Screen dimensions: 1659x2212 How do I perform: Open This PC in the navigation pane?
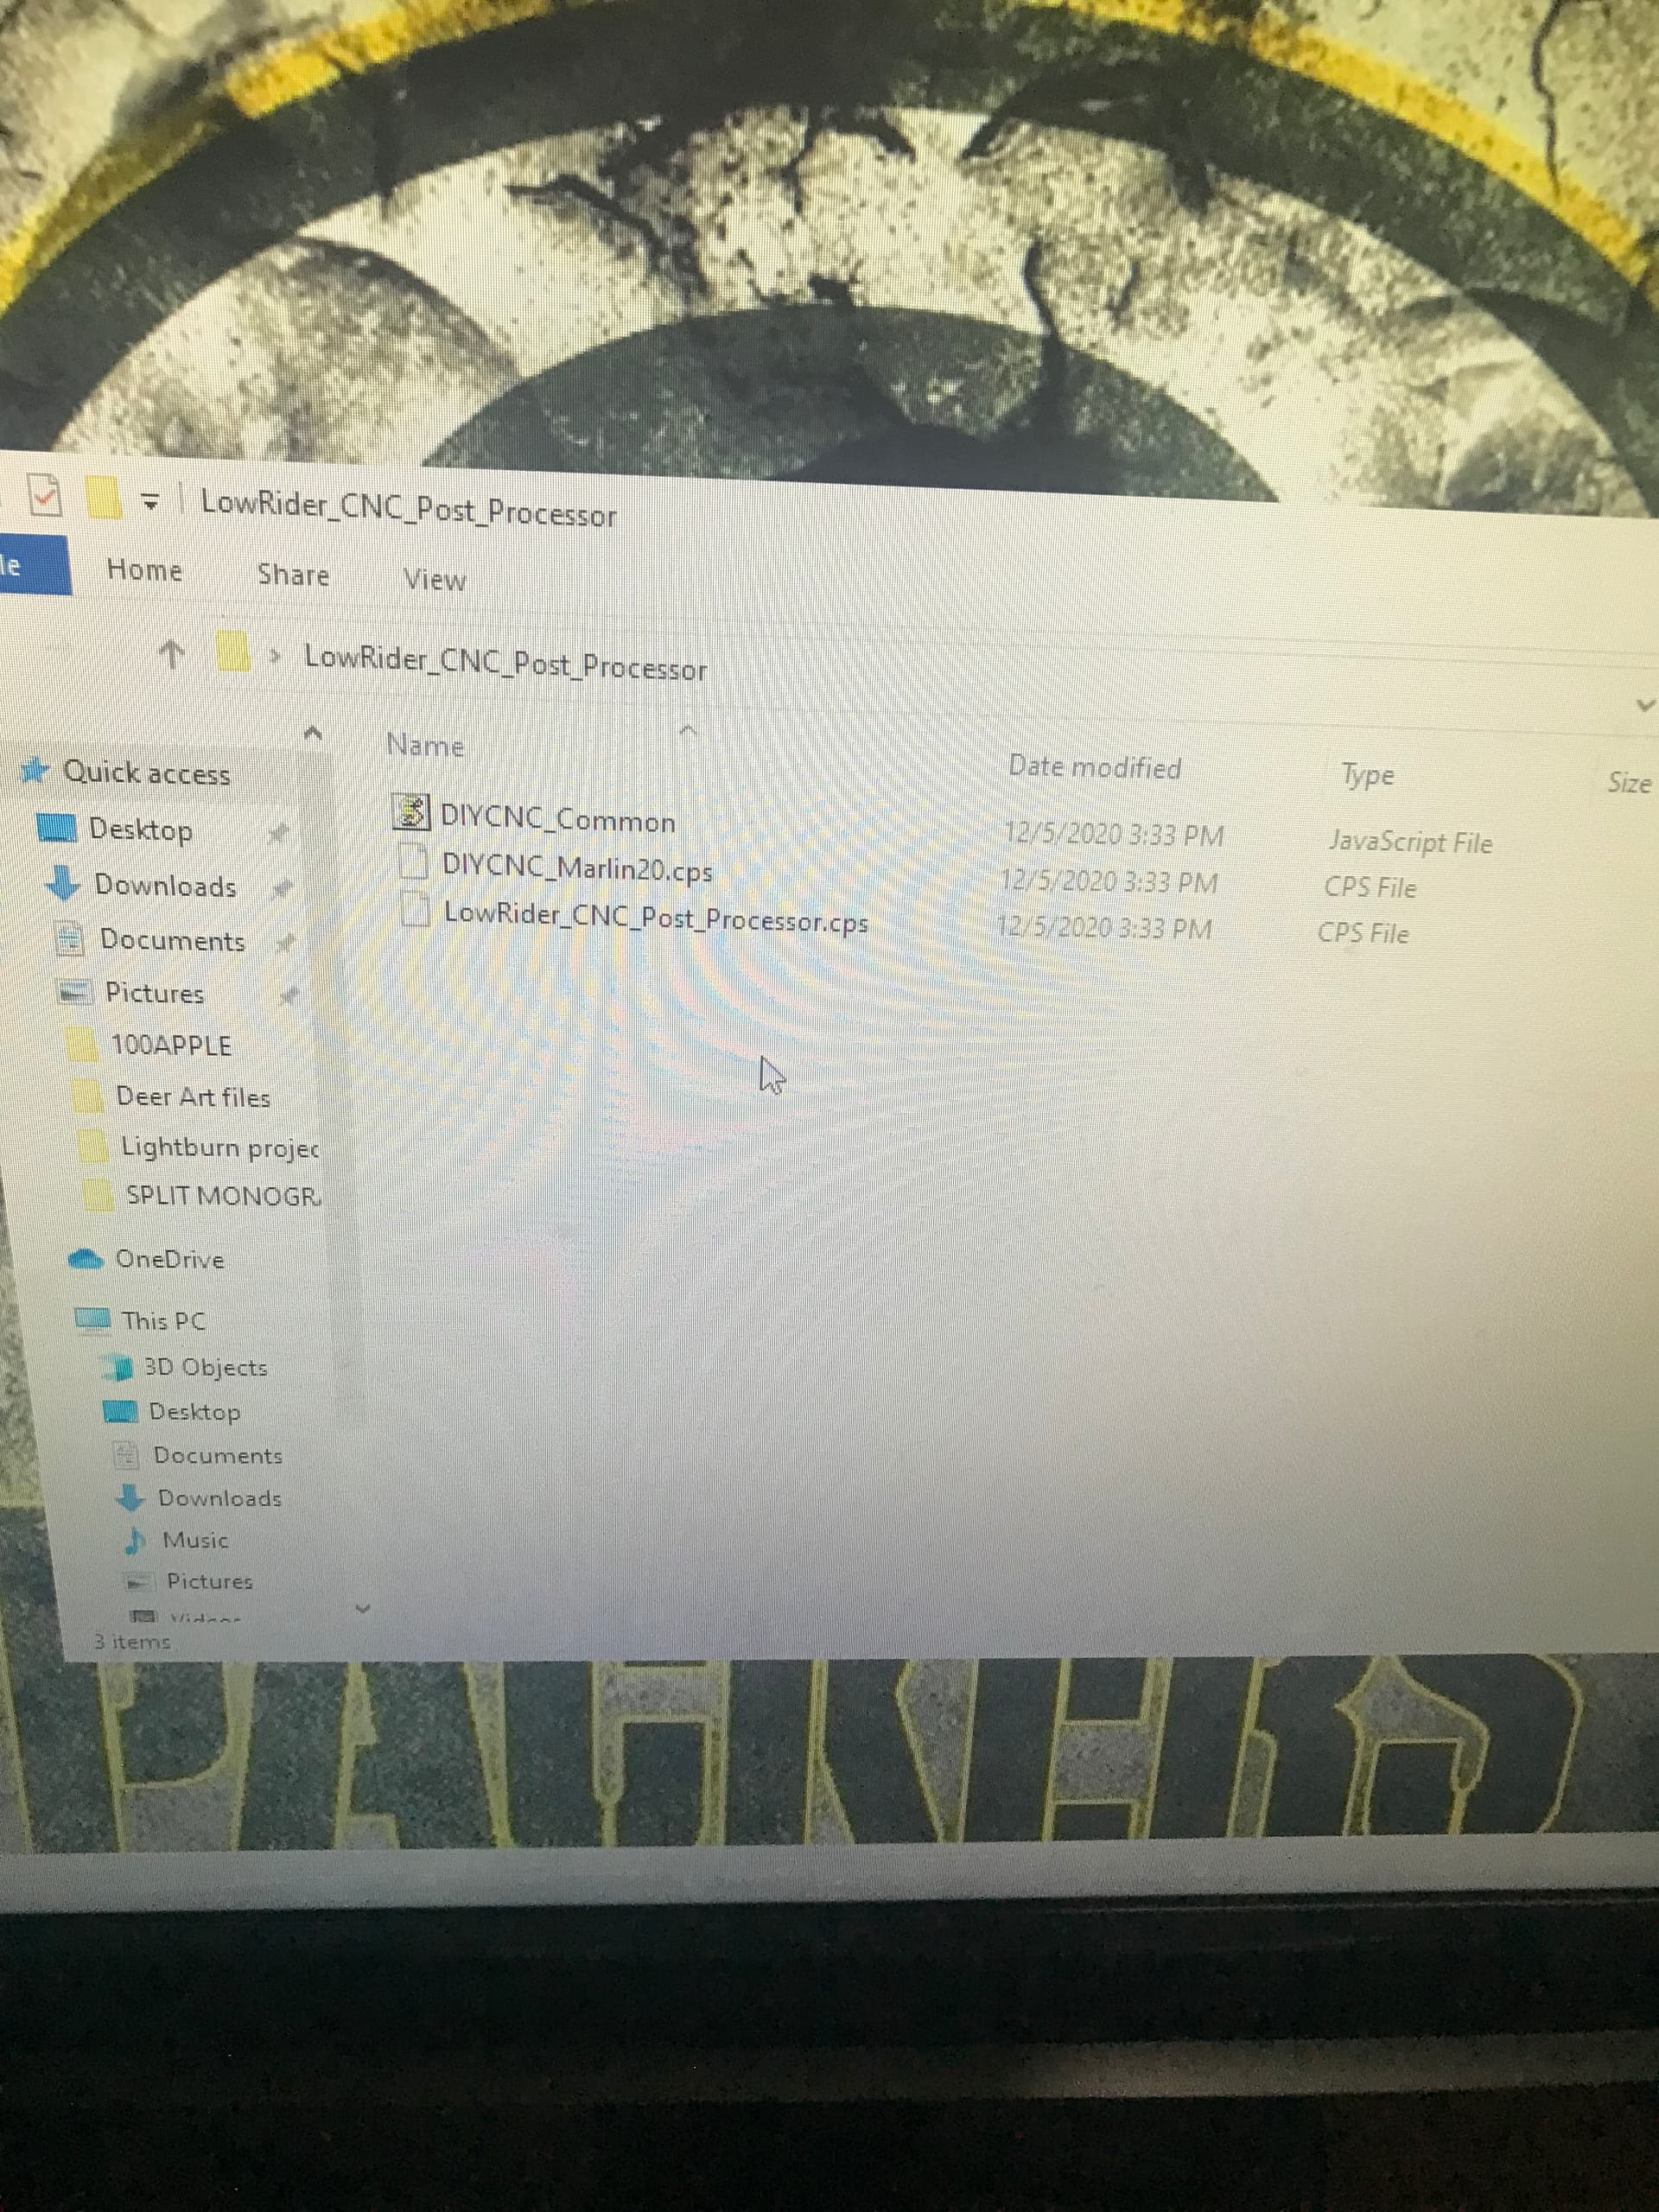point(162,1320)
